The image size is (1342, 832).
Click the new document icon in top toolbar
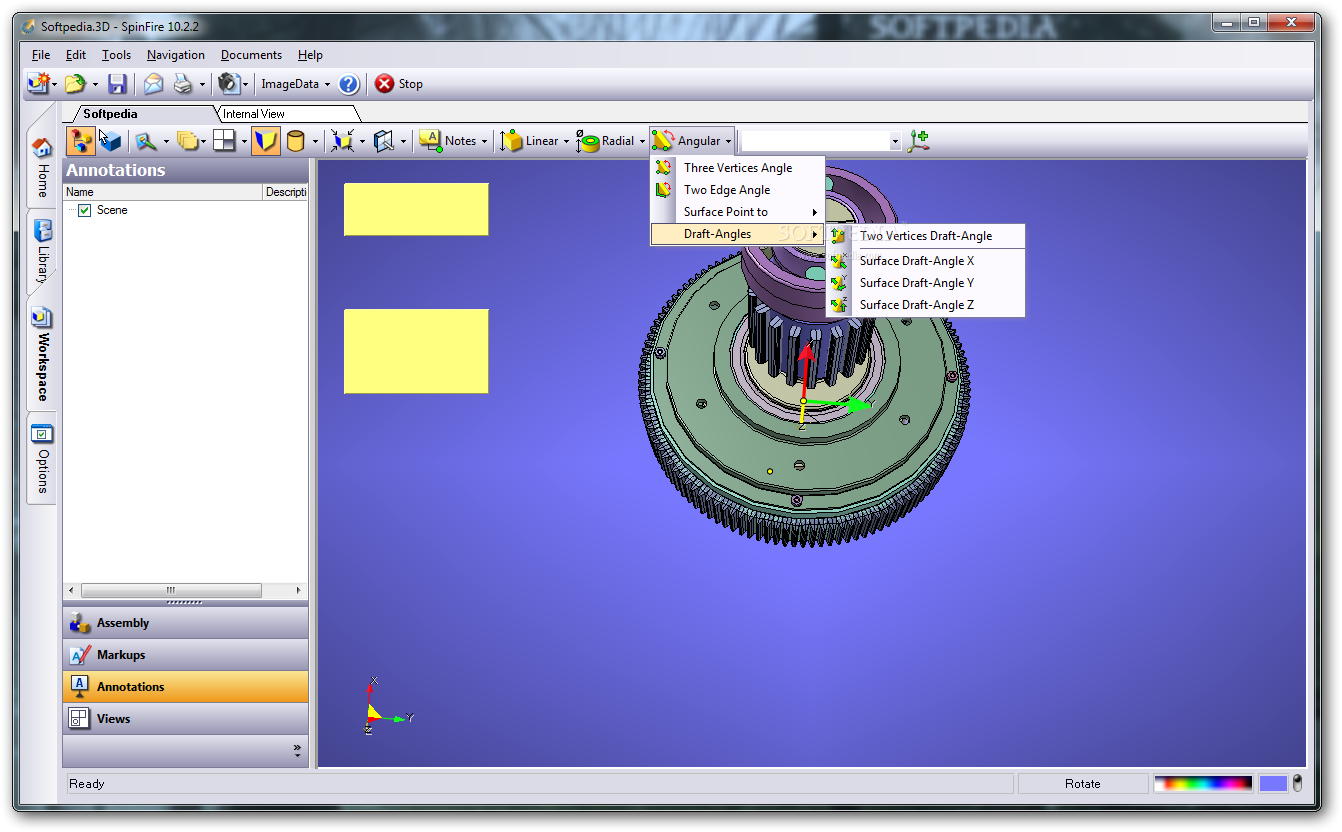coord(38,84)
